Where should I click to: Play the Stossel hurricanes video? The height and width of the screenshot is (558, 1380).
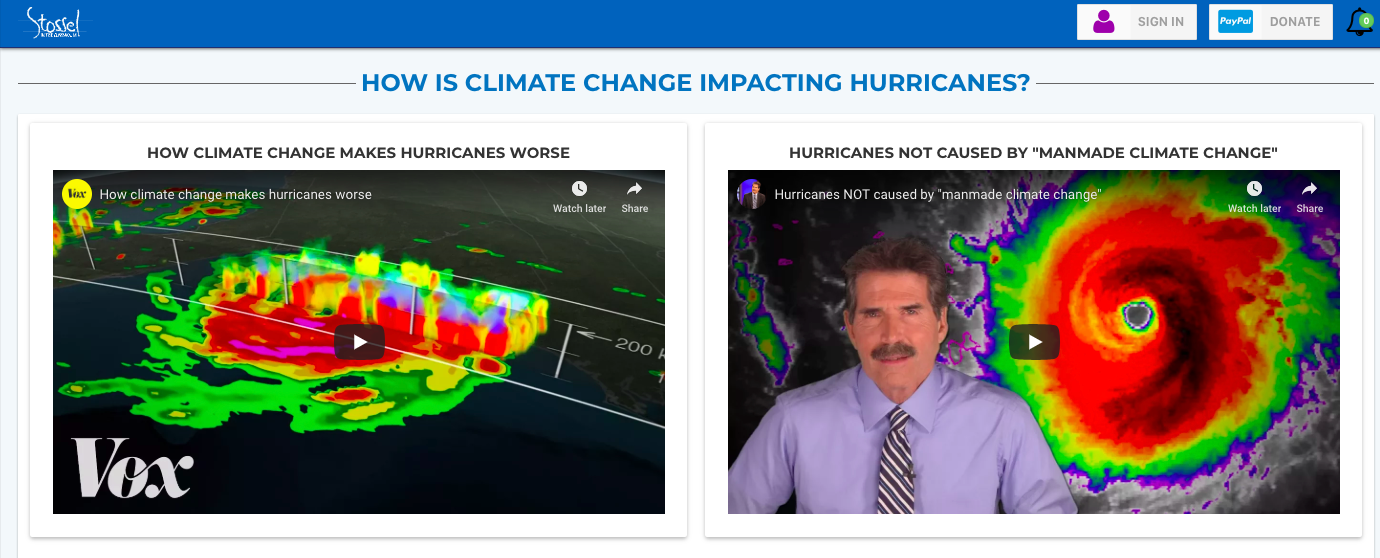pyautogui.click(x=1034, y=342)
